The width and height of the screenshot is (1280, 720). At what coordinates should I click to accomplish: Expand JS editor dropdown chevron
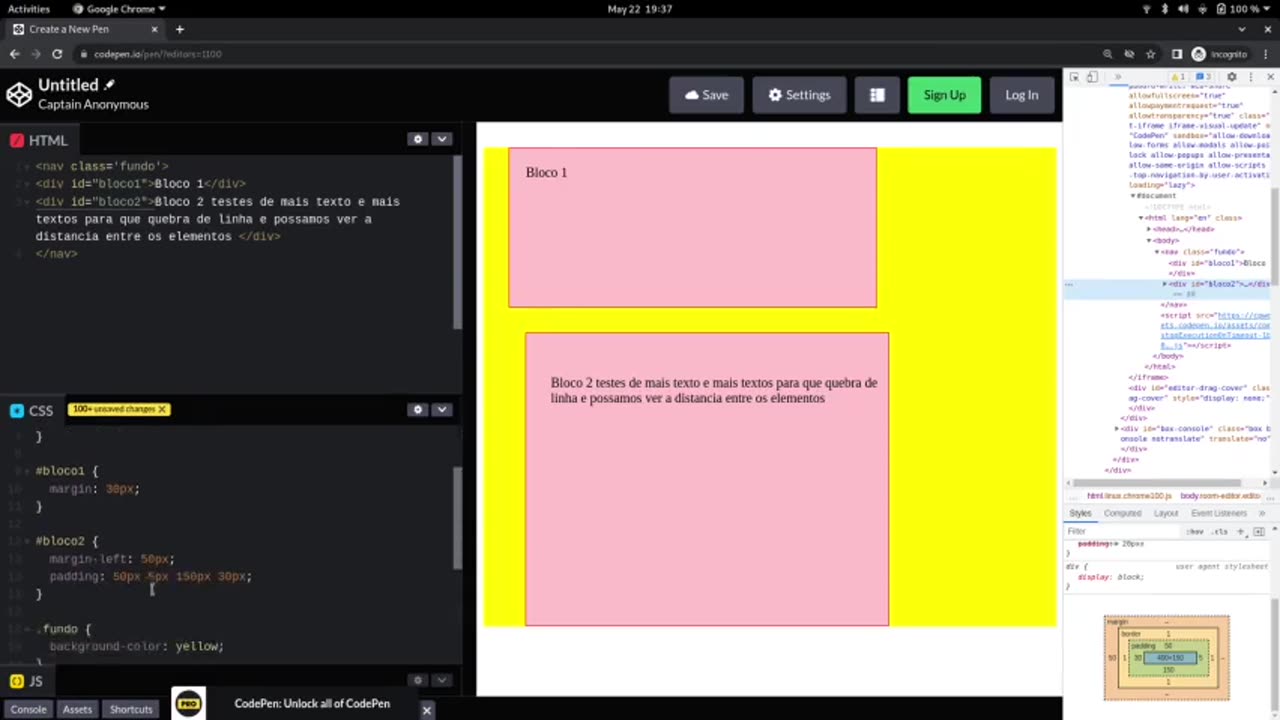tap(441, 681)
